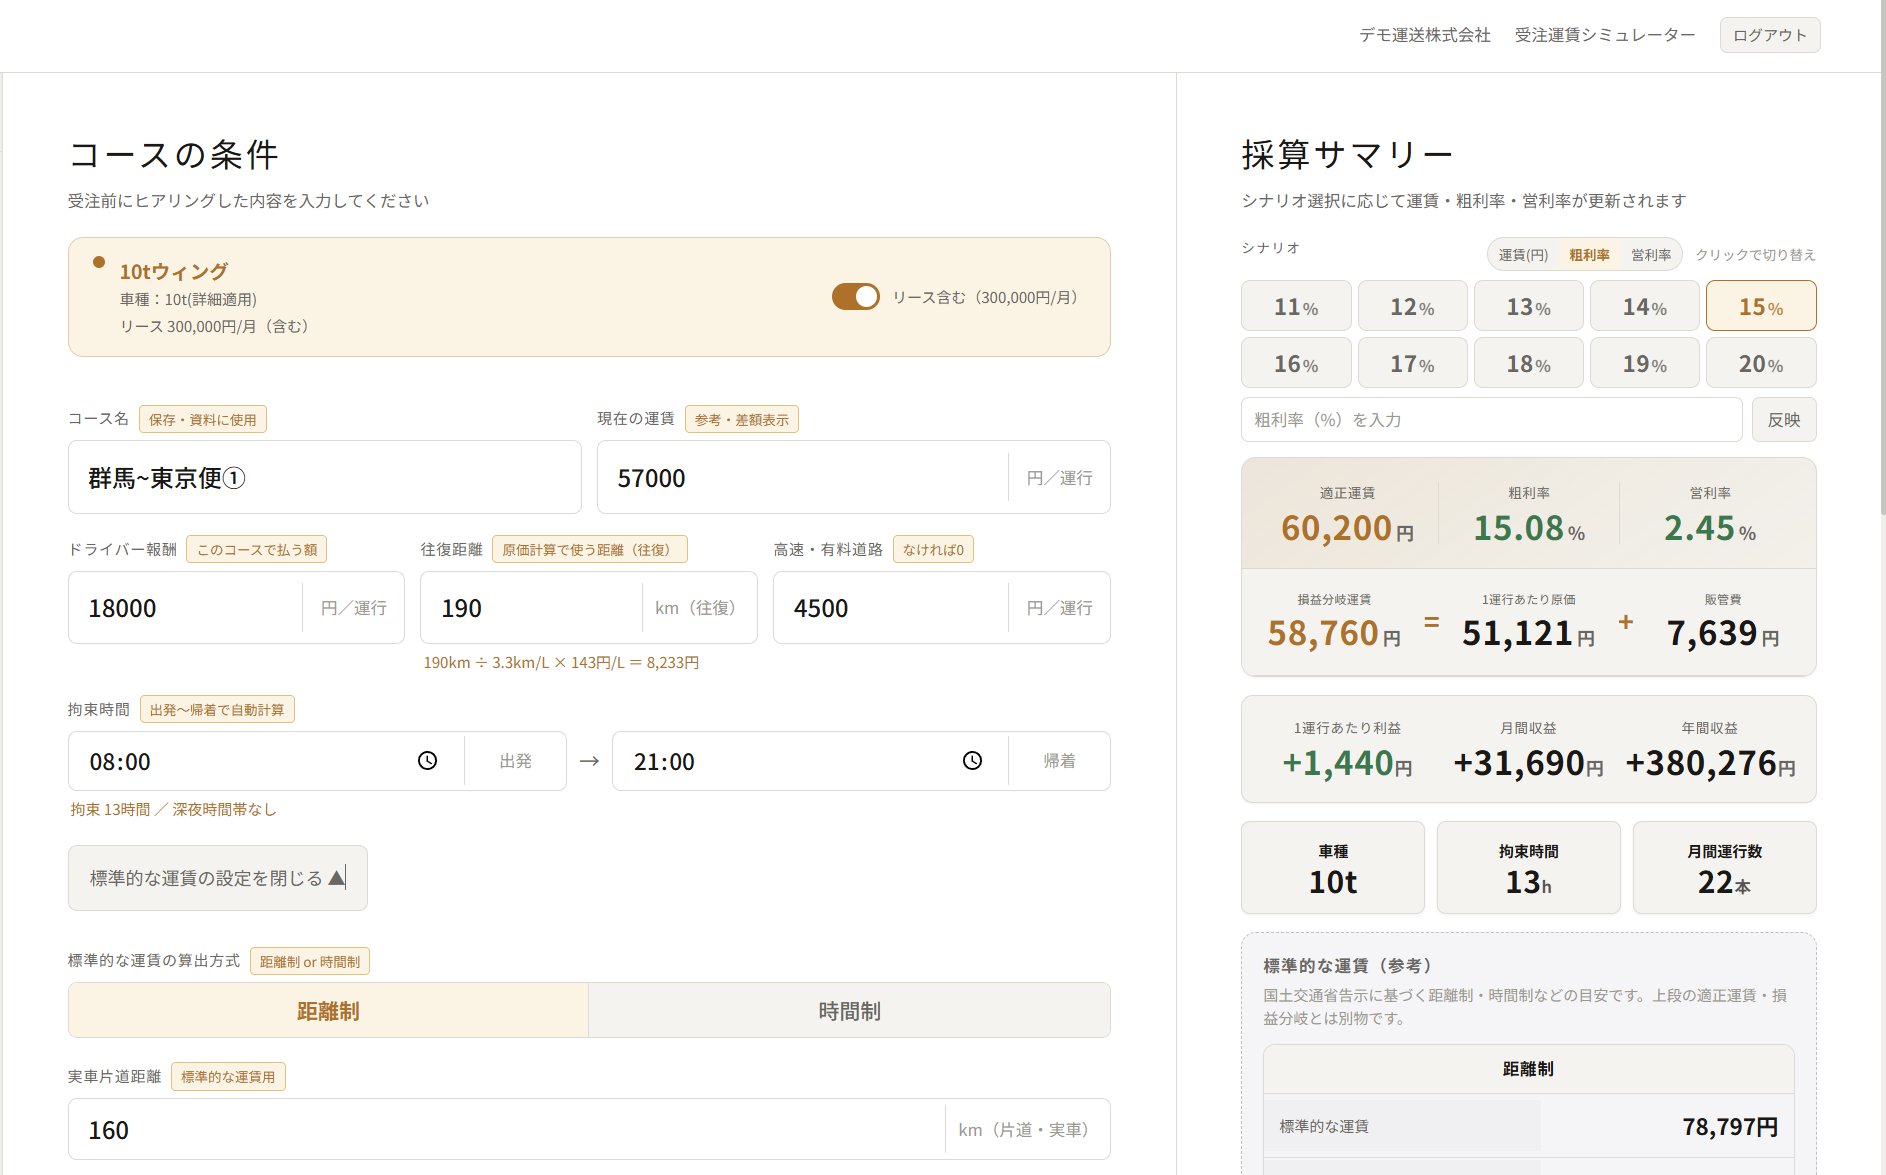Switch scenario display to 粗利率
This screenshot has width=1886, height=1175.
point(1589,255)
